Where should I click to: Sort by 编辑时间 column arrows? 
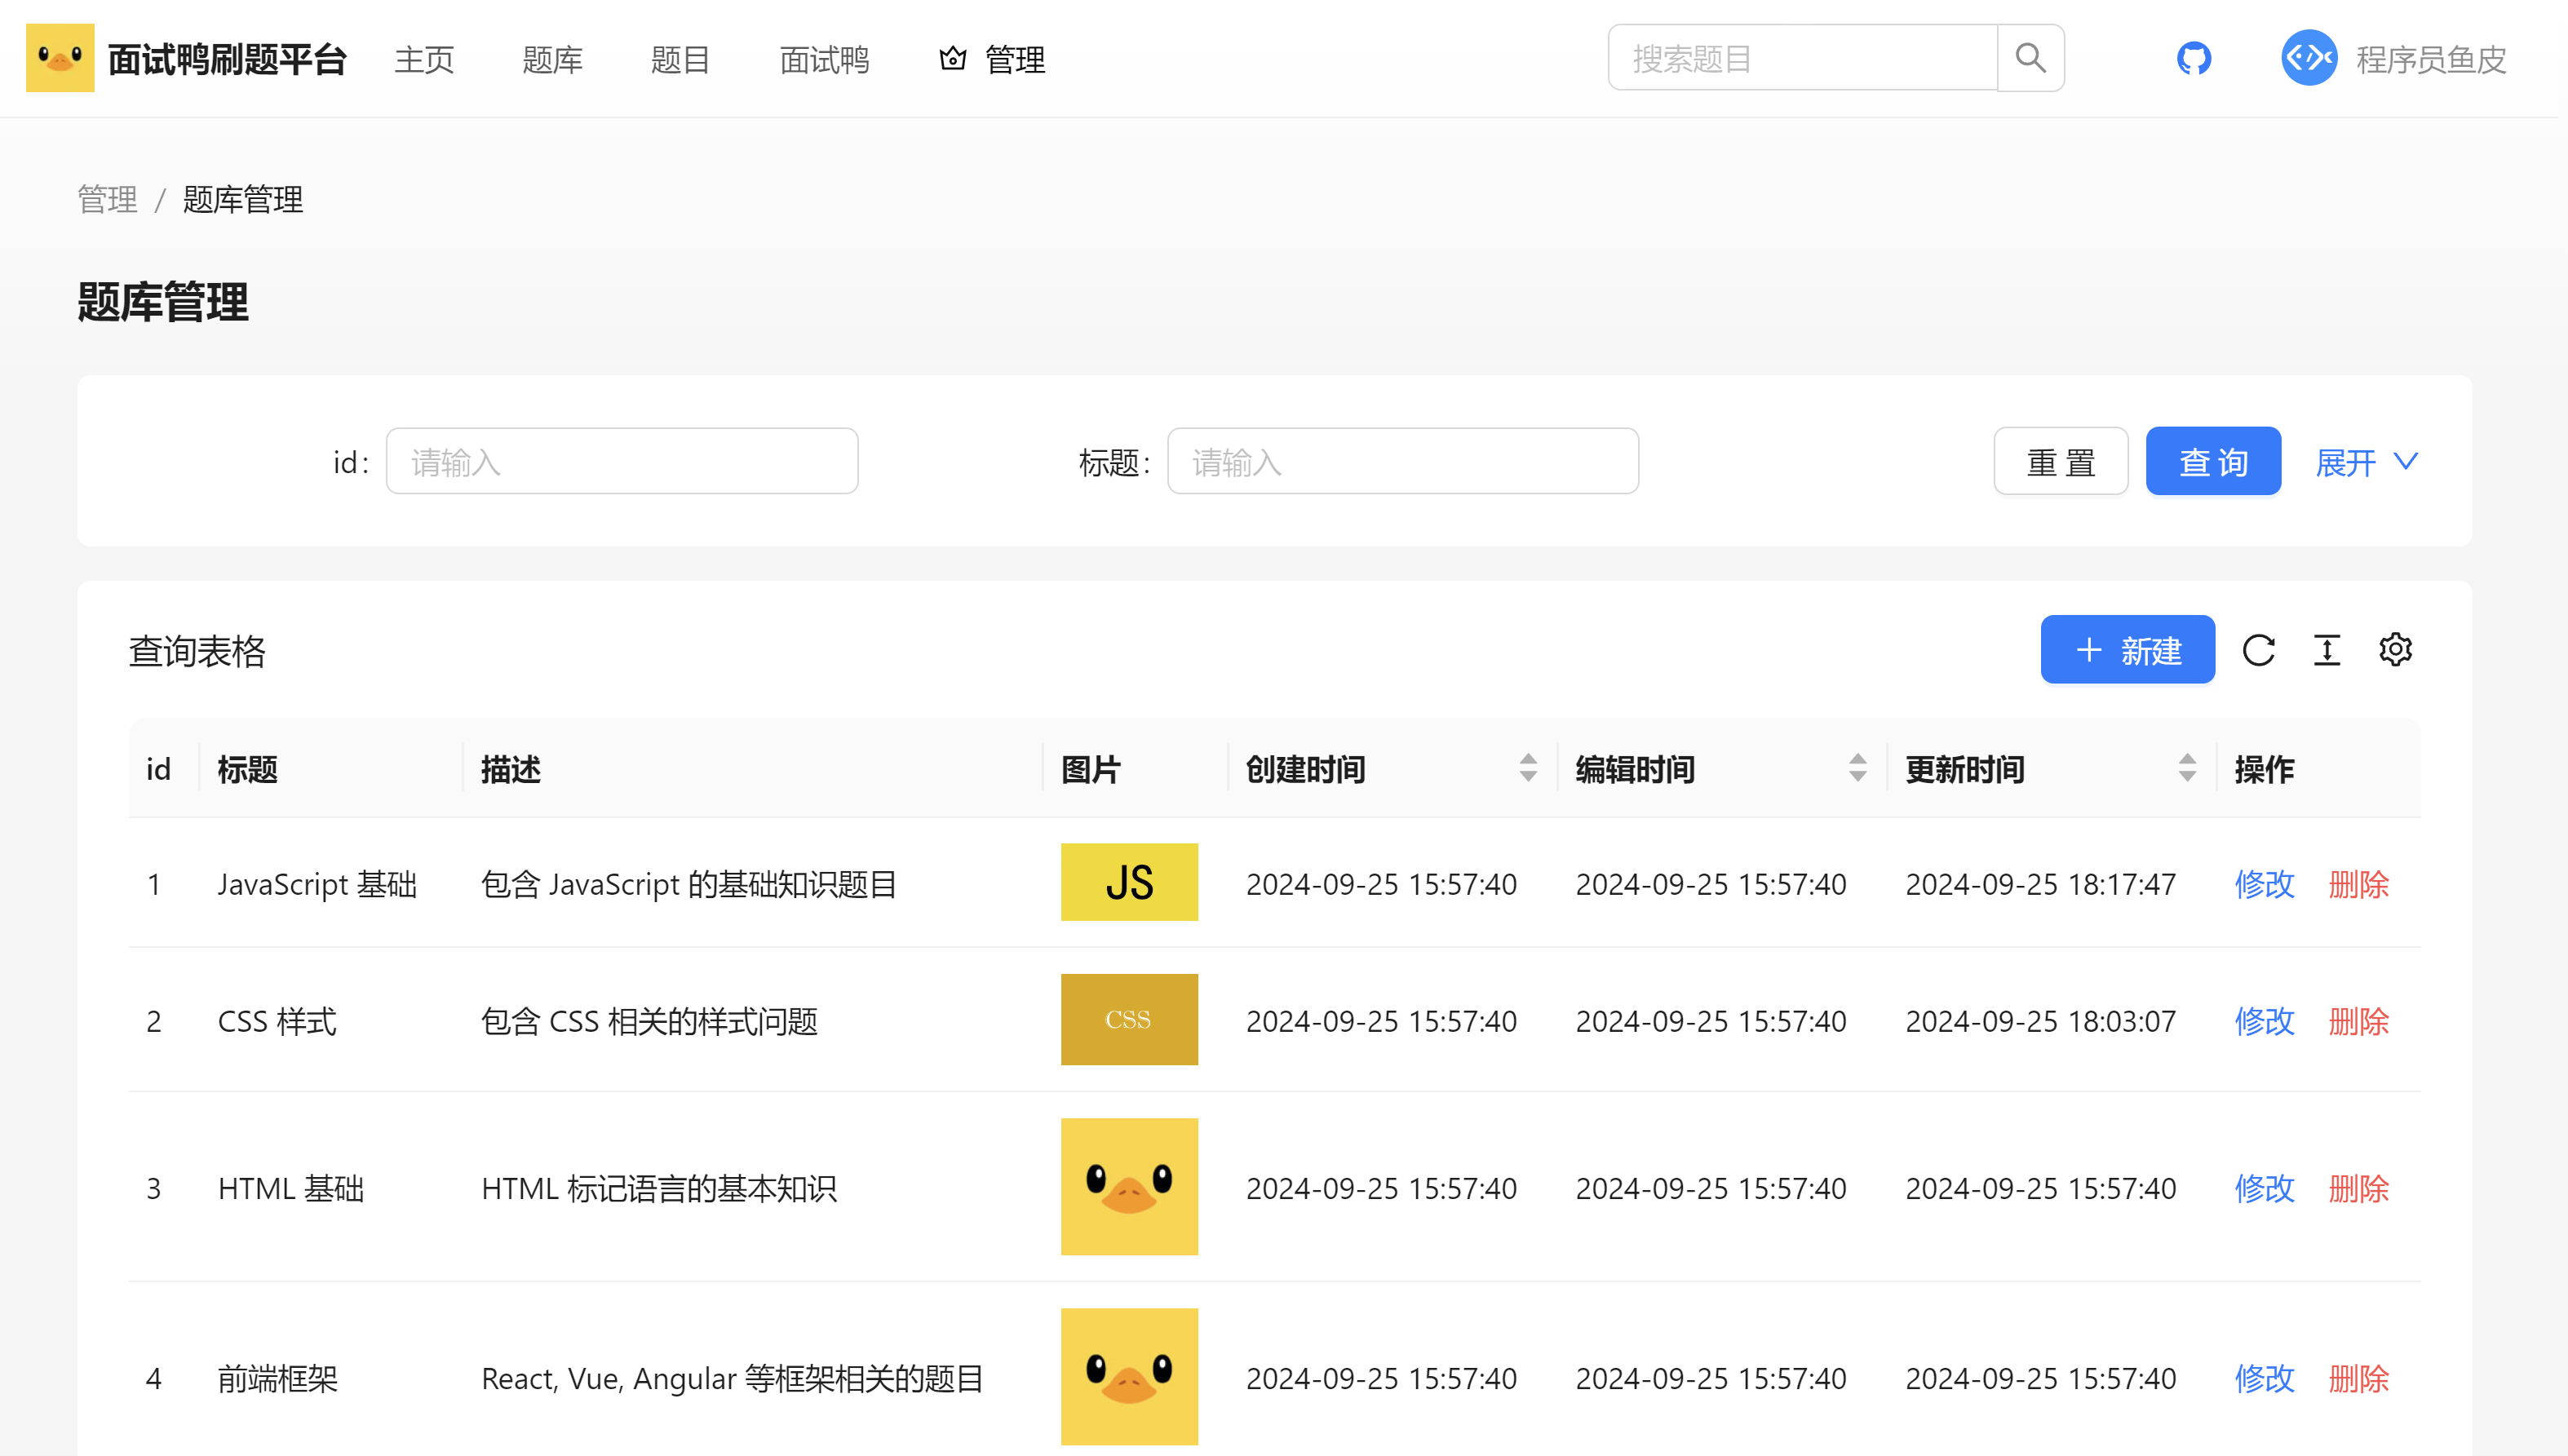(x=1857, y=768)
